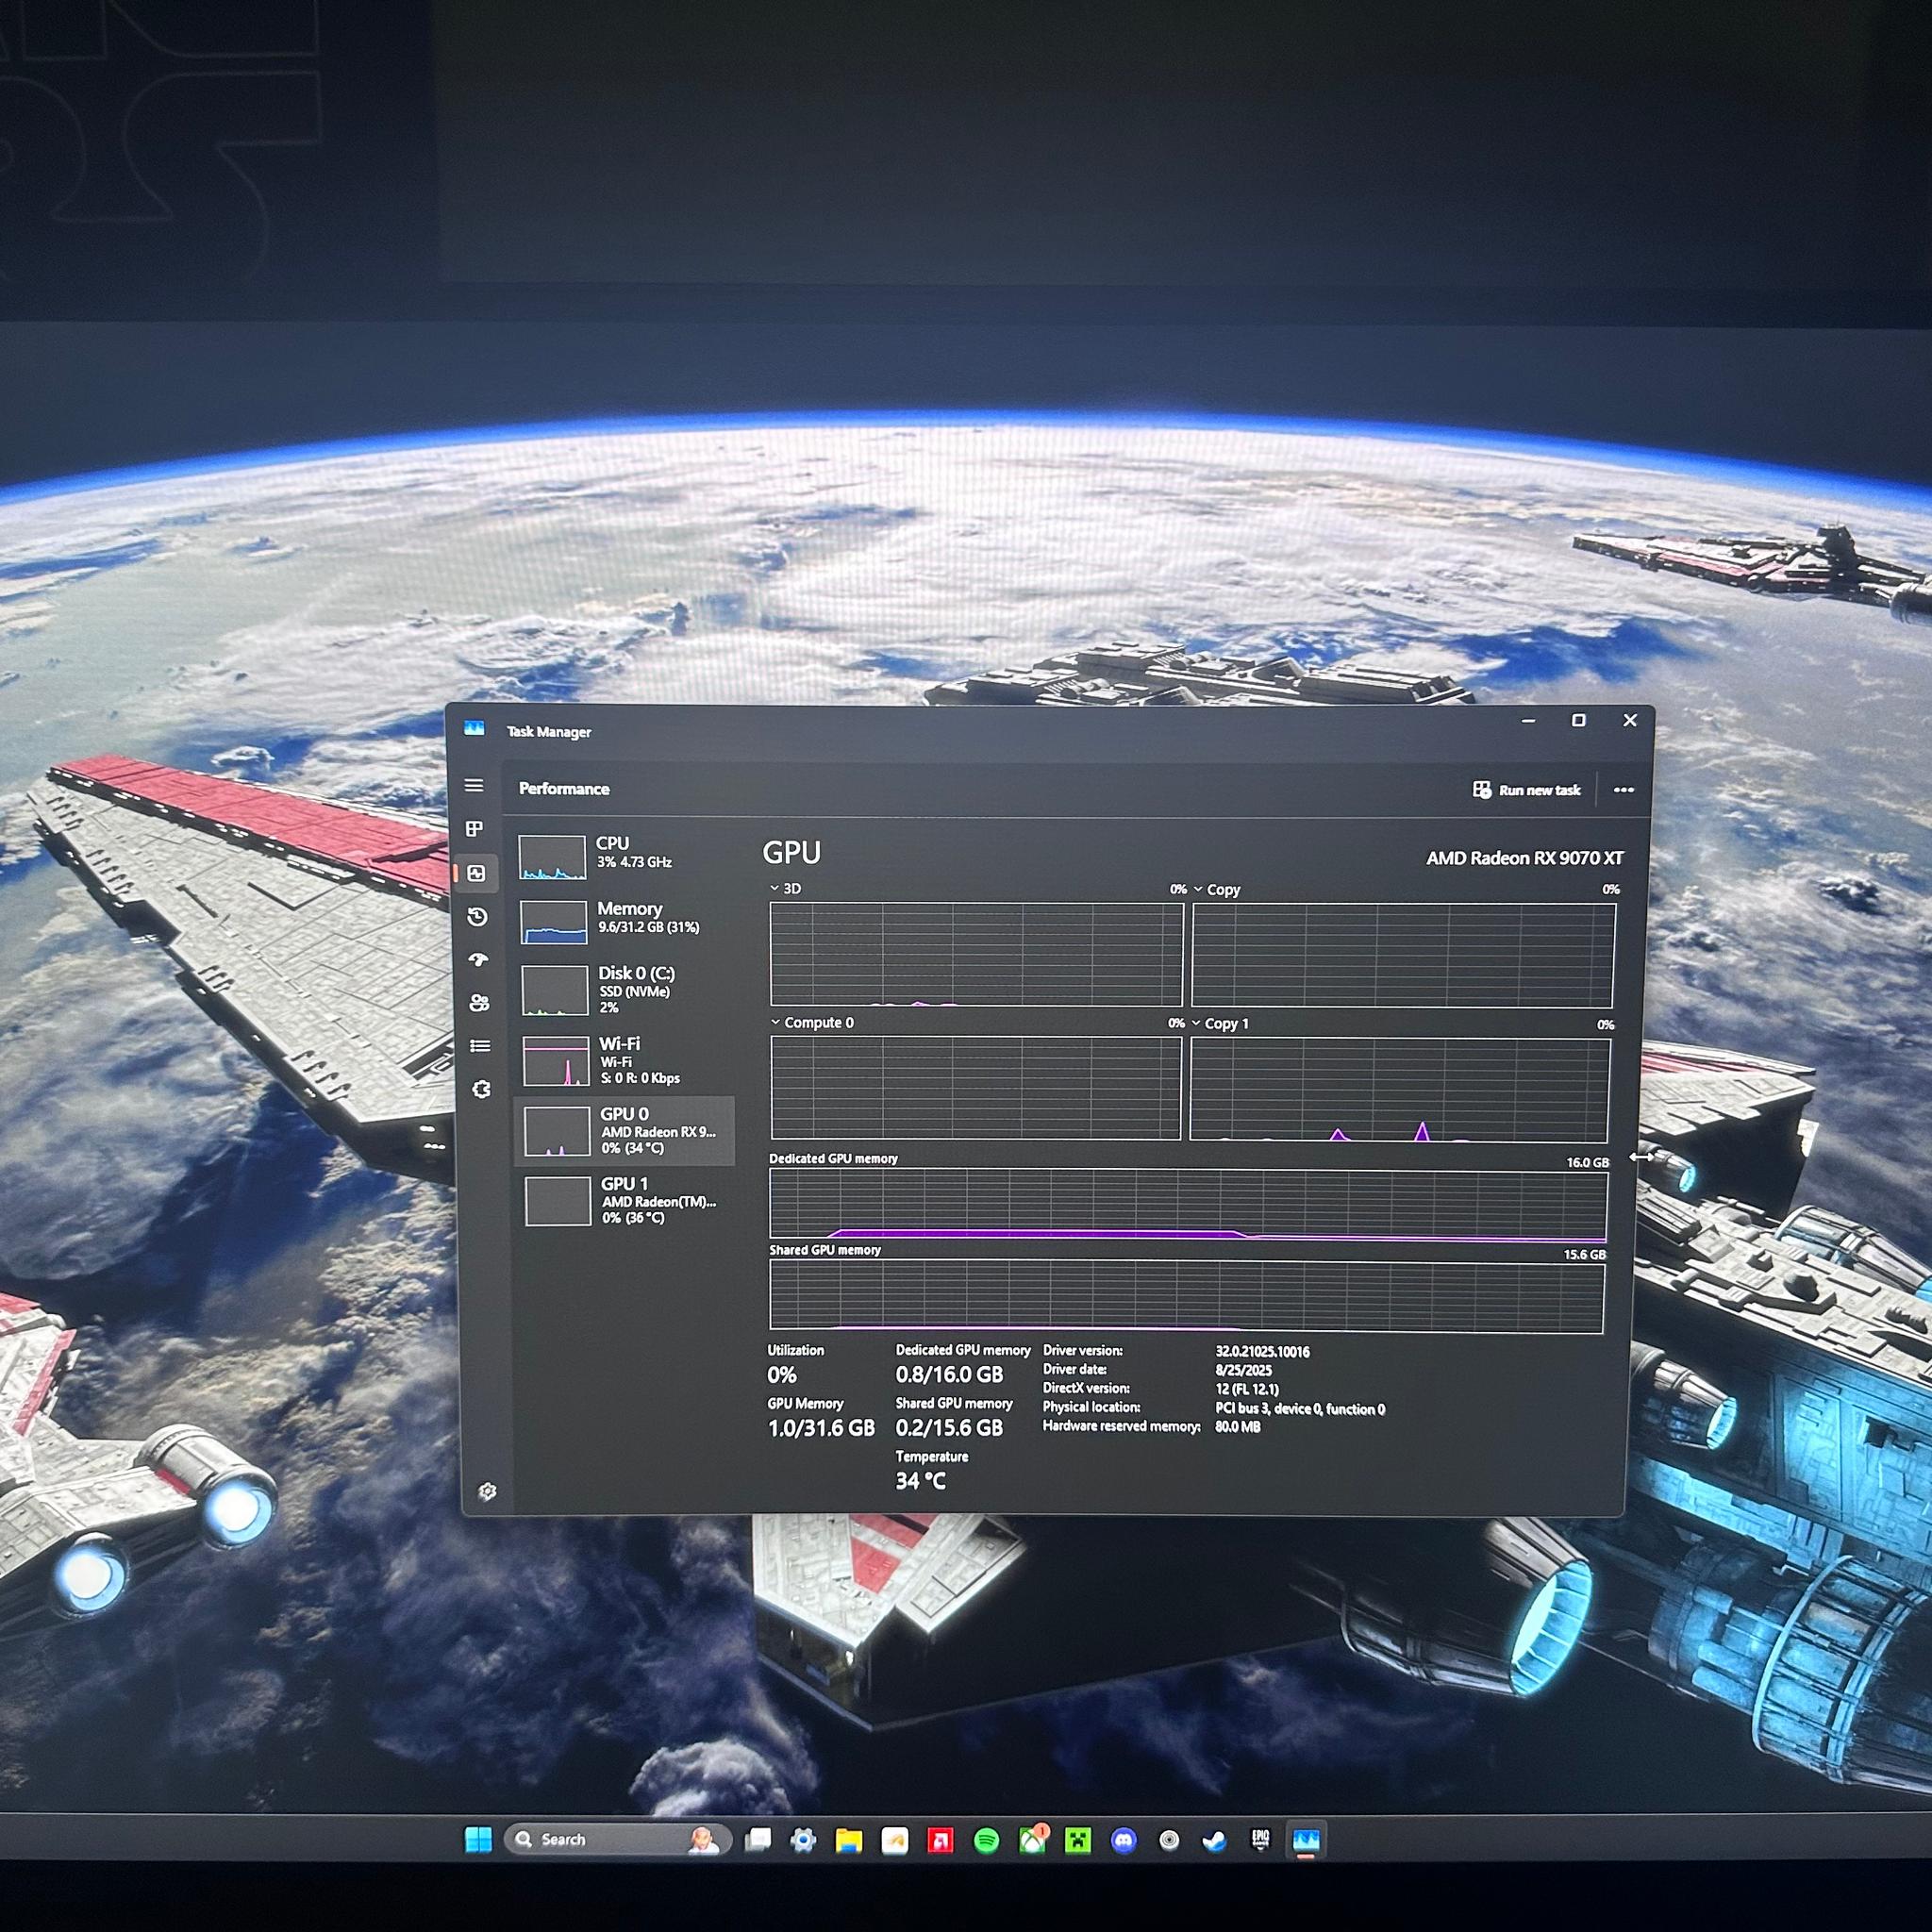
Task: Select GPU 0 AMD Radeon RX item
Action: coord(624,1131)
